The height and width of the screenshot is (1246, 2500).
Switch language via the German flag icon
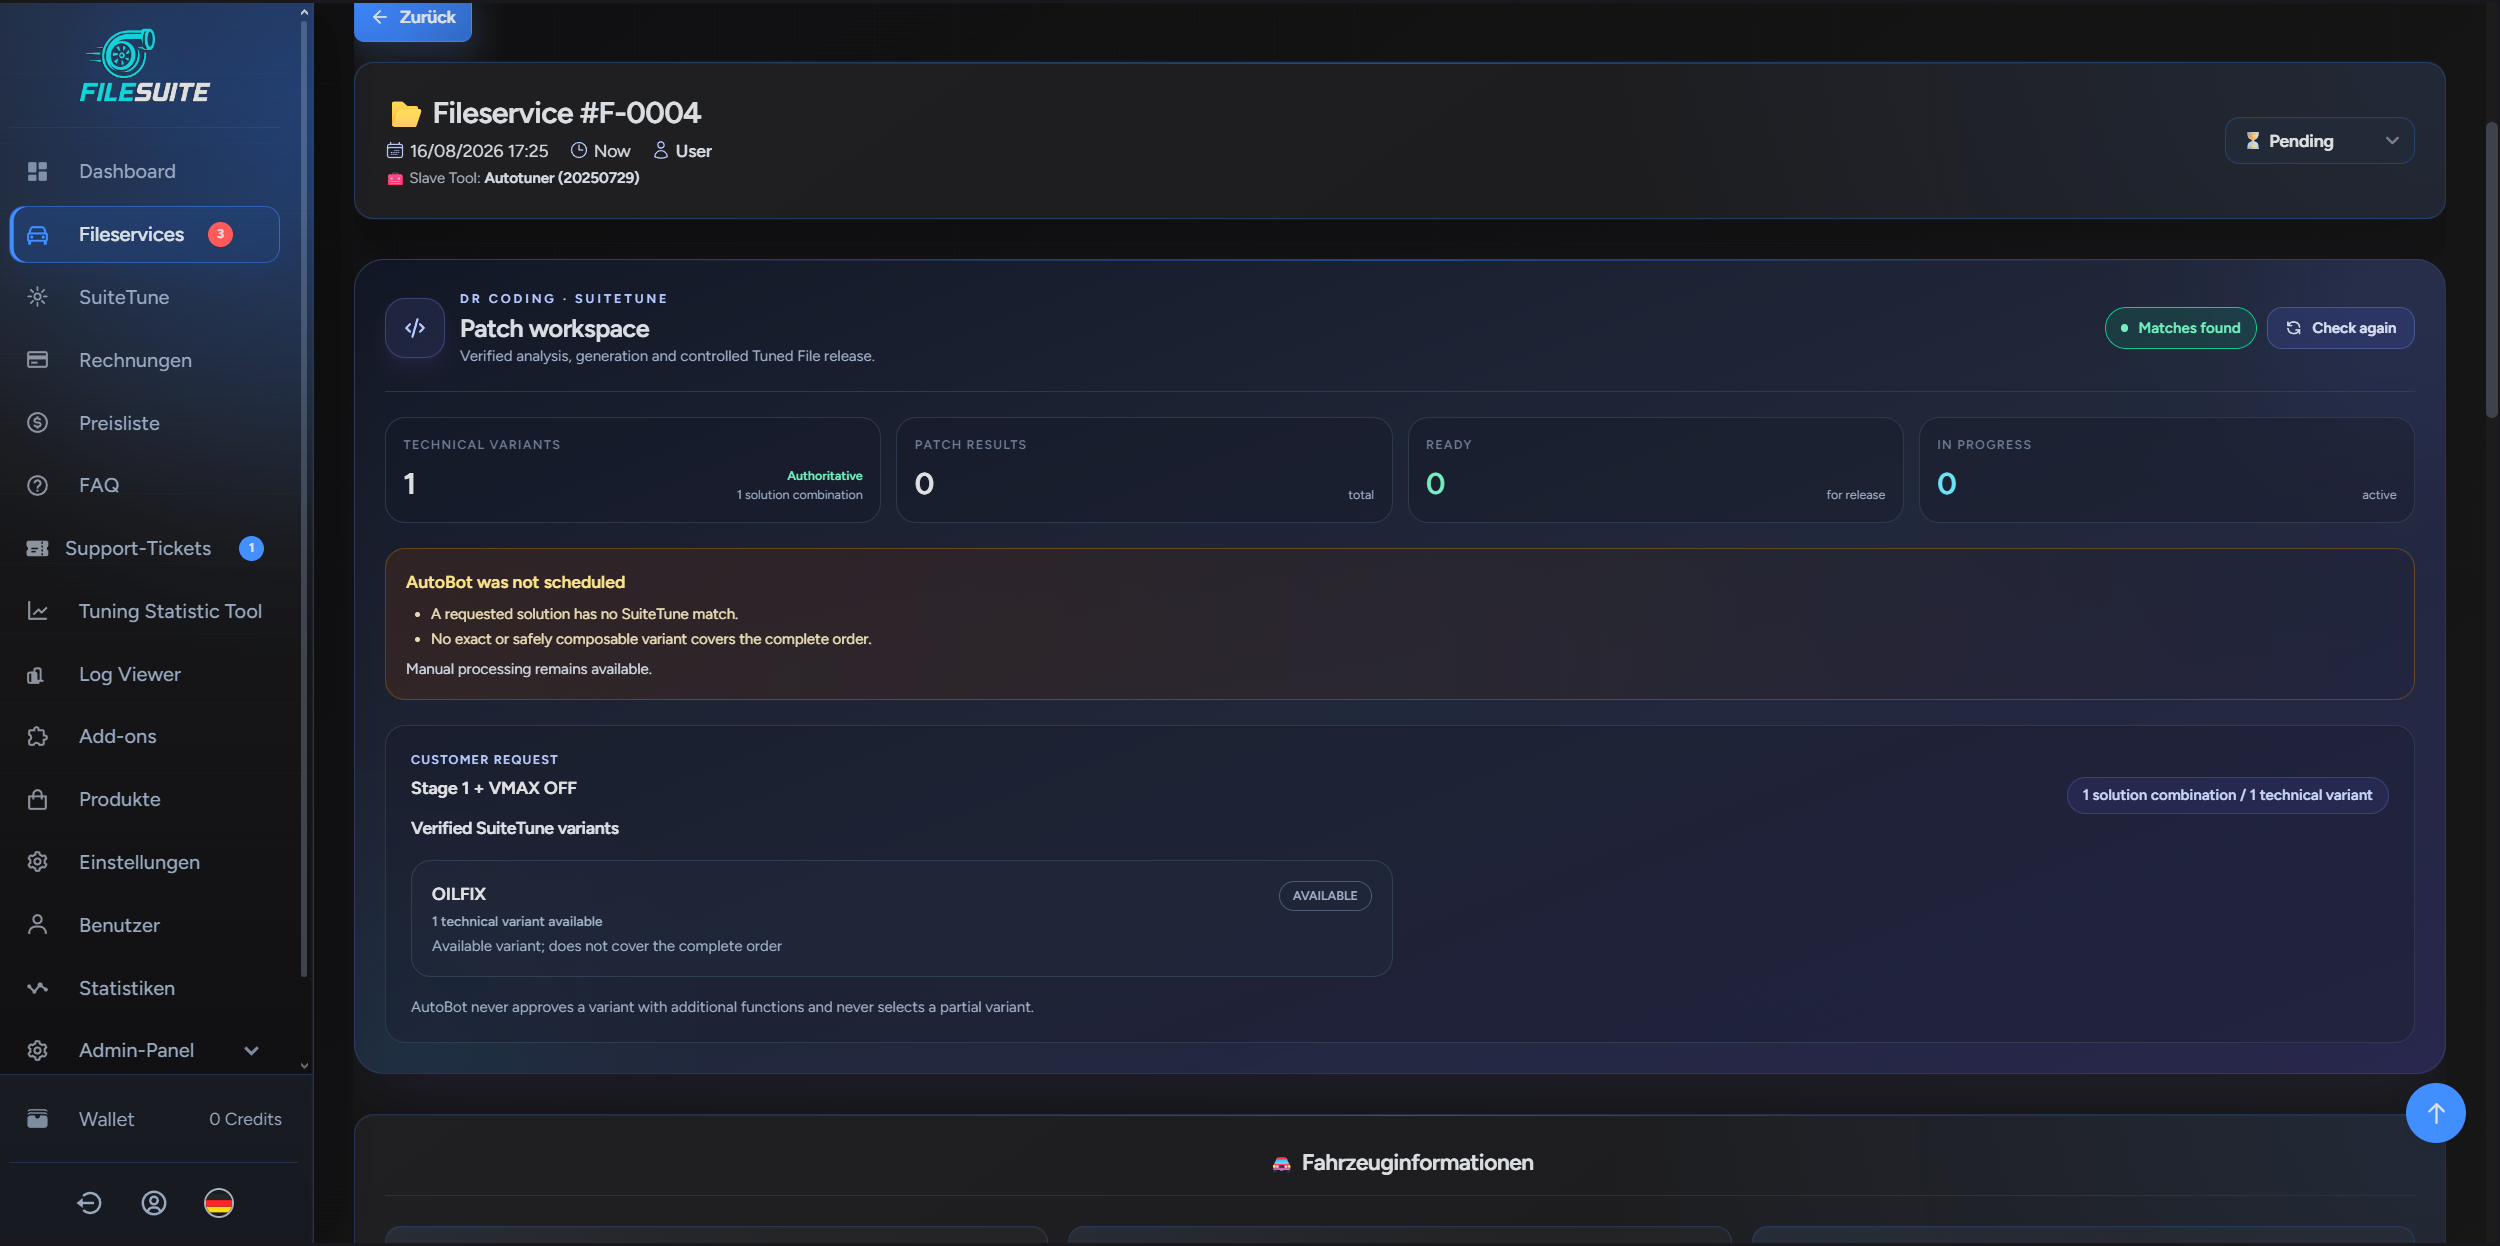click(219, 1203)
